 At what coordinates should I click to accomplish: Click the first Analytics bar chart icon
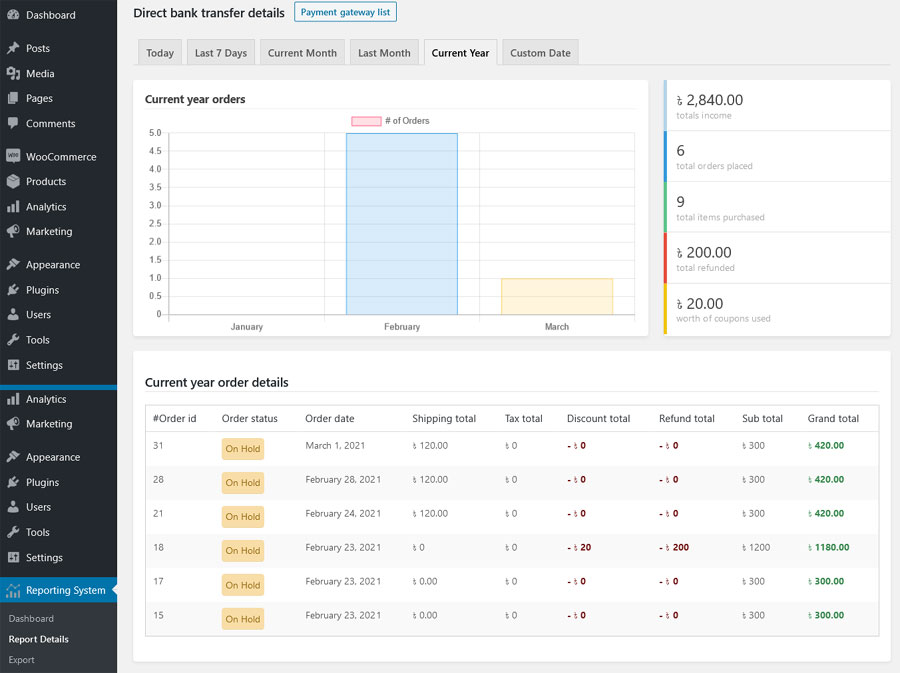click(13, 207)
